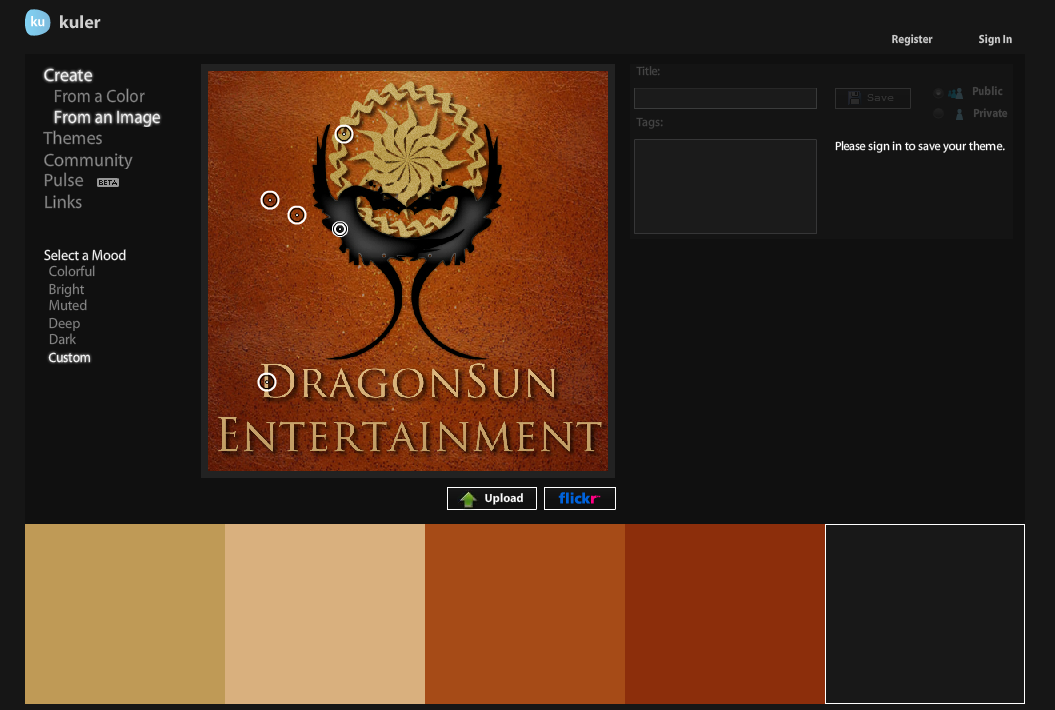The image size is (1055, 710).
Task: Click the Register link
Action: (912, 39)
